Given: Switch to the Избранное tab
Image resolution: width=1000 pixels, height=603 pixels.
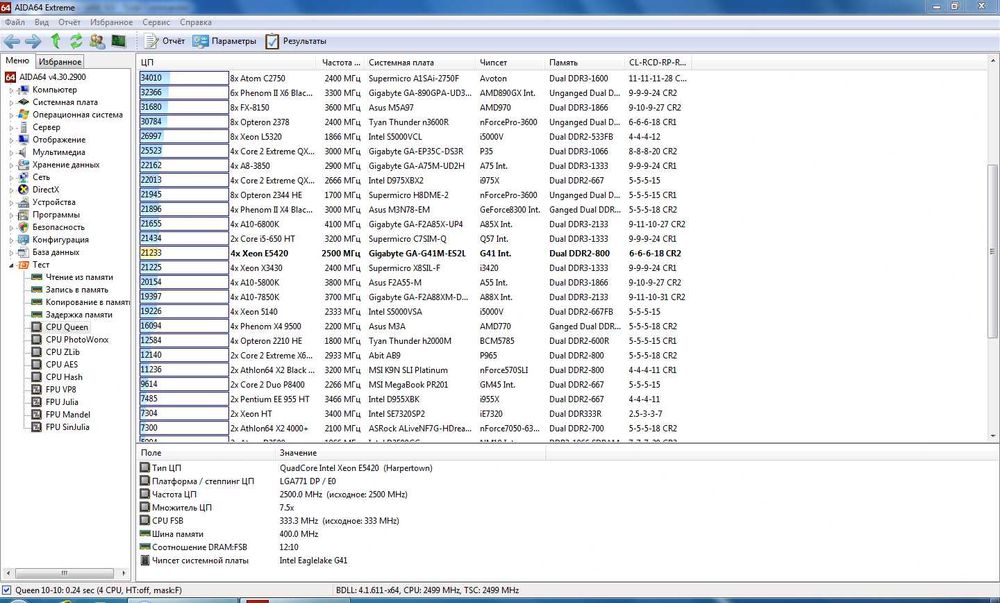Looking at the screenshot, I should 60,62.
